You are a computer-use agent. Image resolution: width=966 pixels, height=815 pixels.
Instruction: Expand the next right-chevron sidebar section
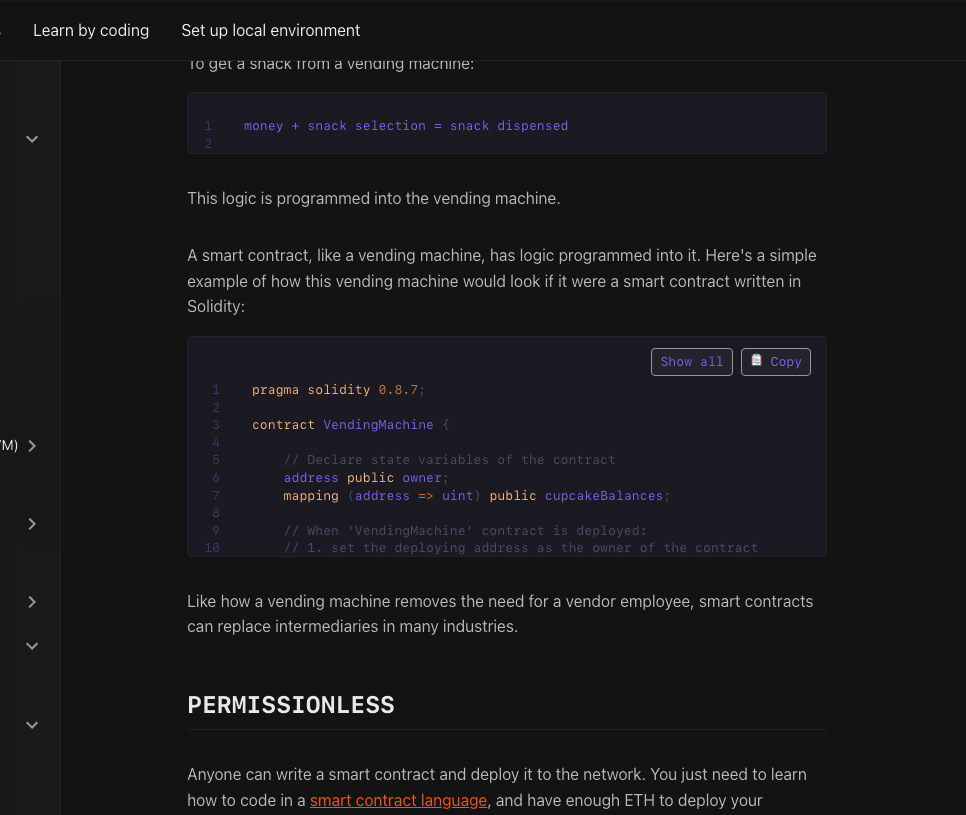pyautogui.click(x=31, y=601)
